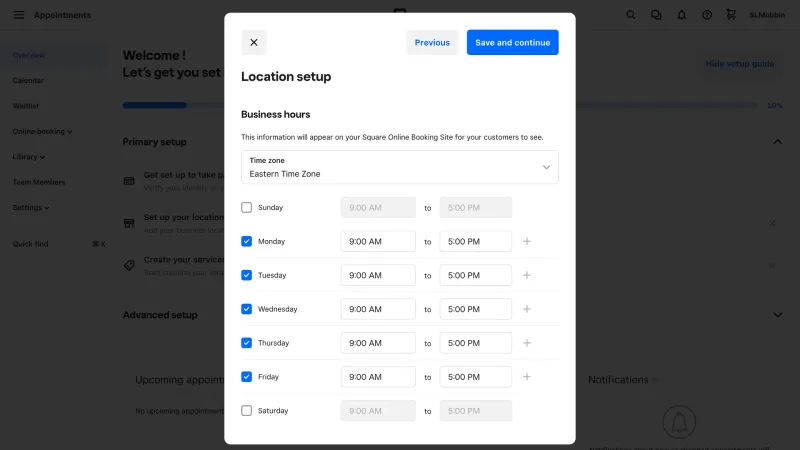Open the hamburger menu next to Appointments
The height and width of the screenshot is (450, 800).
[x=19, y=15]
